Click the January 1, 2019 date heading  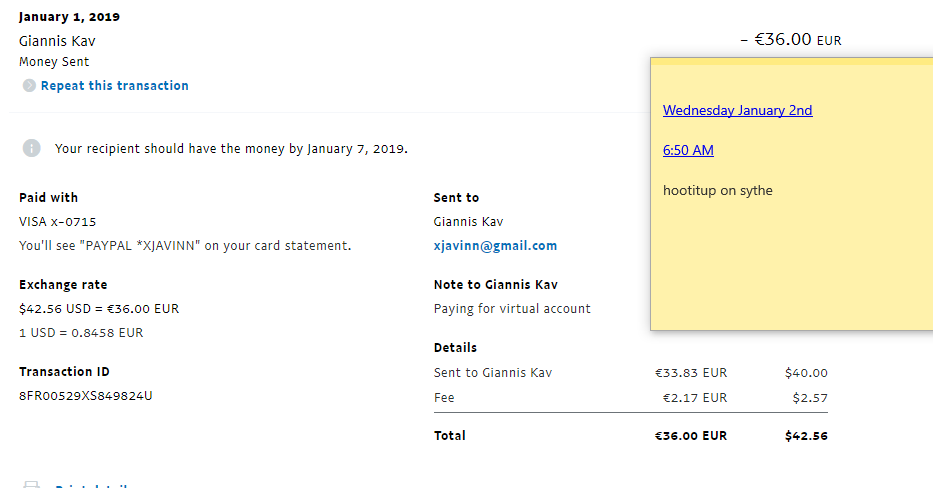tap(69, 17)
